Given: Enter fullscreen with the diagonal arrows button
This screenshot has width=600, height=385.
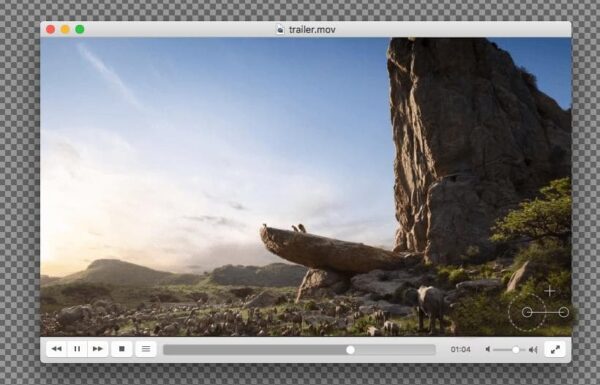Looking at the screenshot, I should pos(555,349).
